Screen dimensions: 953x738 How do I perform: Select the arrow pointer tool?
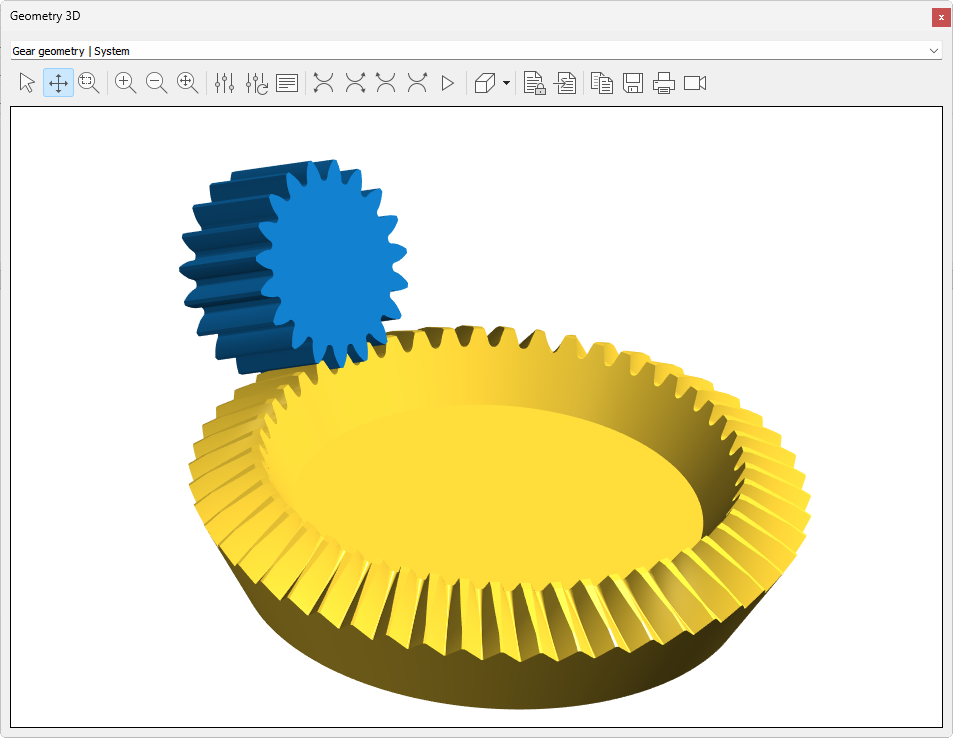pos(27,83)
